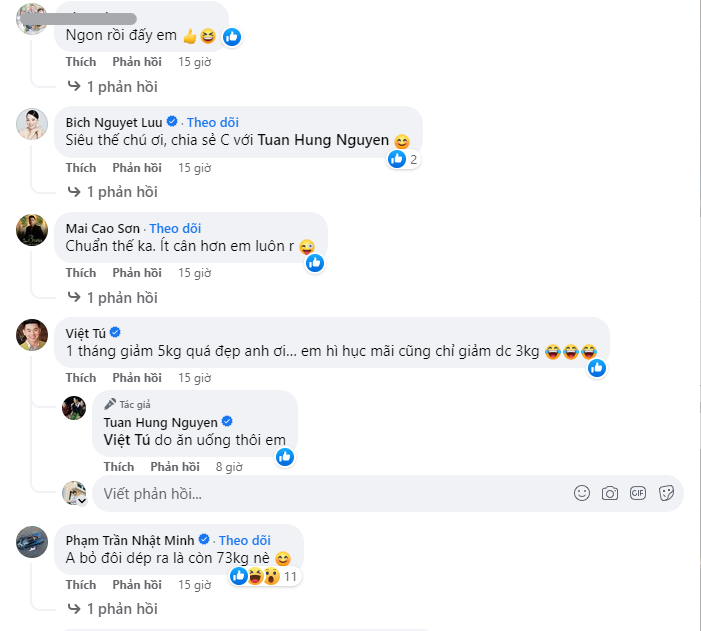This screenshot has height=631, width=701.
Task: Click the camera photo attachment icon
Action: pos(610,493)
